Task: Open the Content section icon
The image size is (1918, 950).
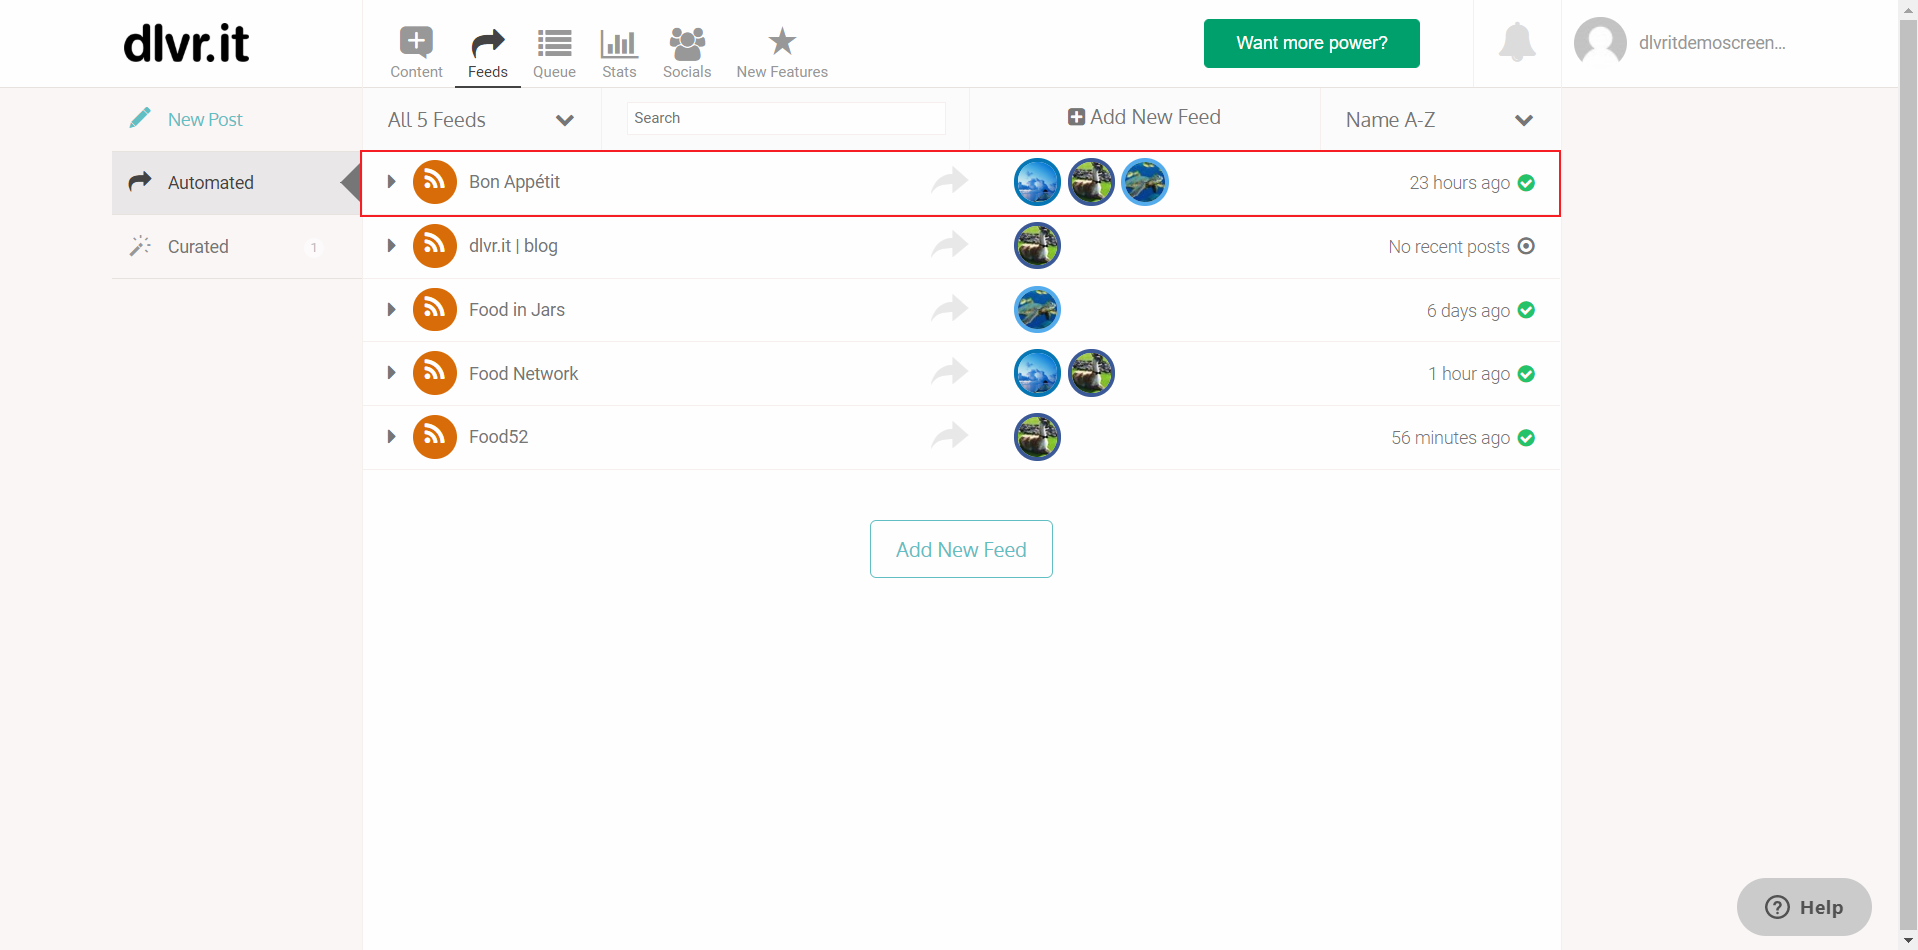Action: [x=416, y=42]
